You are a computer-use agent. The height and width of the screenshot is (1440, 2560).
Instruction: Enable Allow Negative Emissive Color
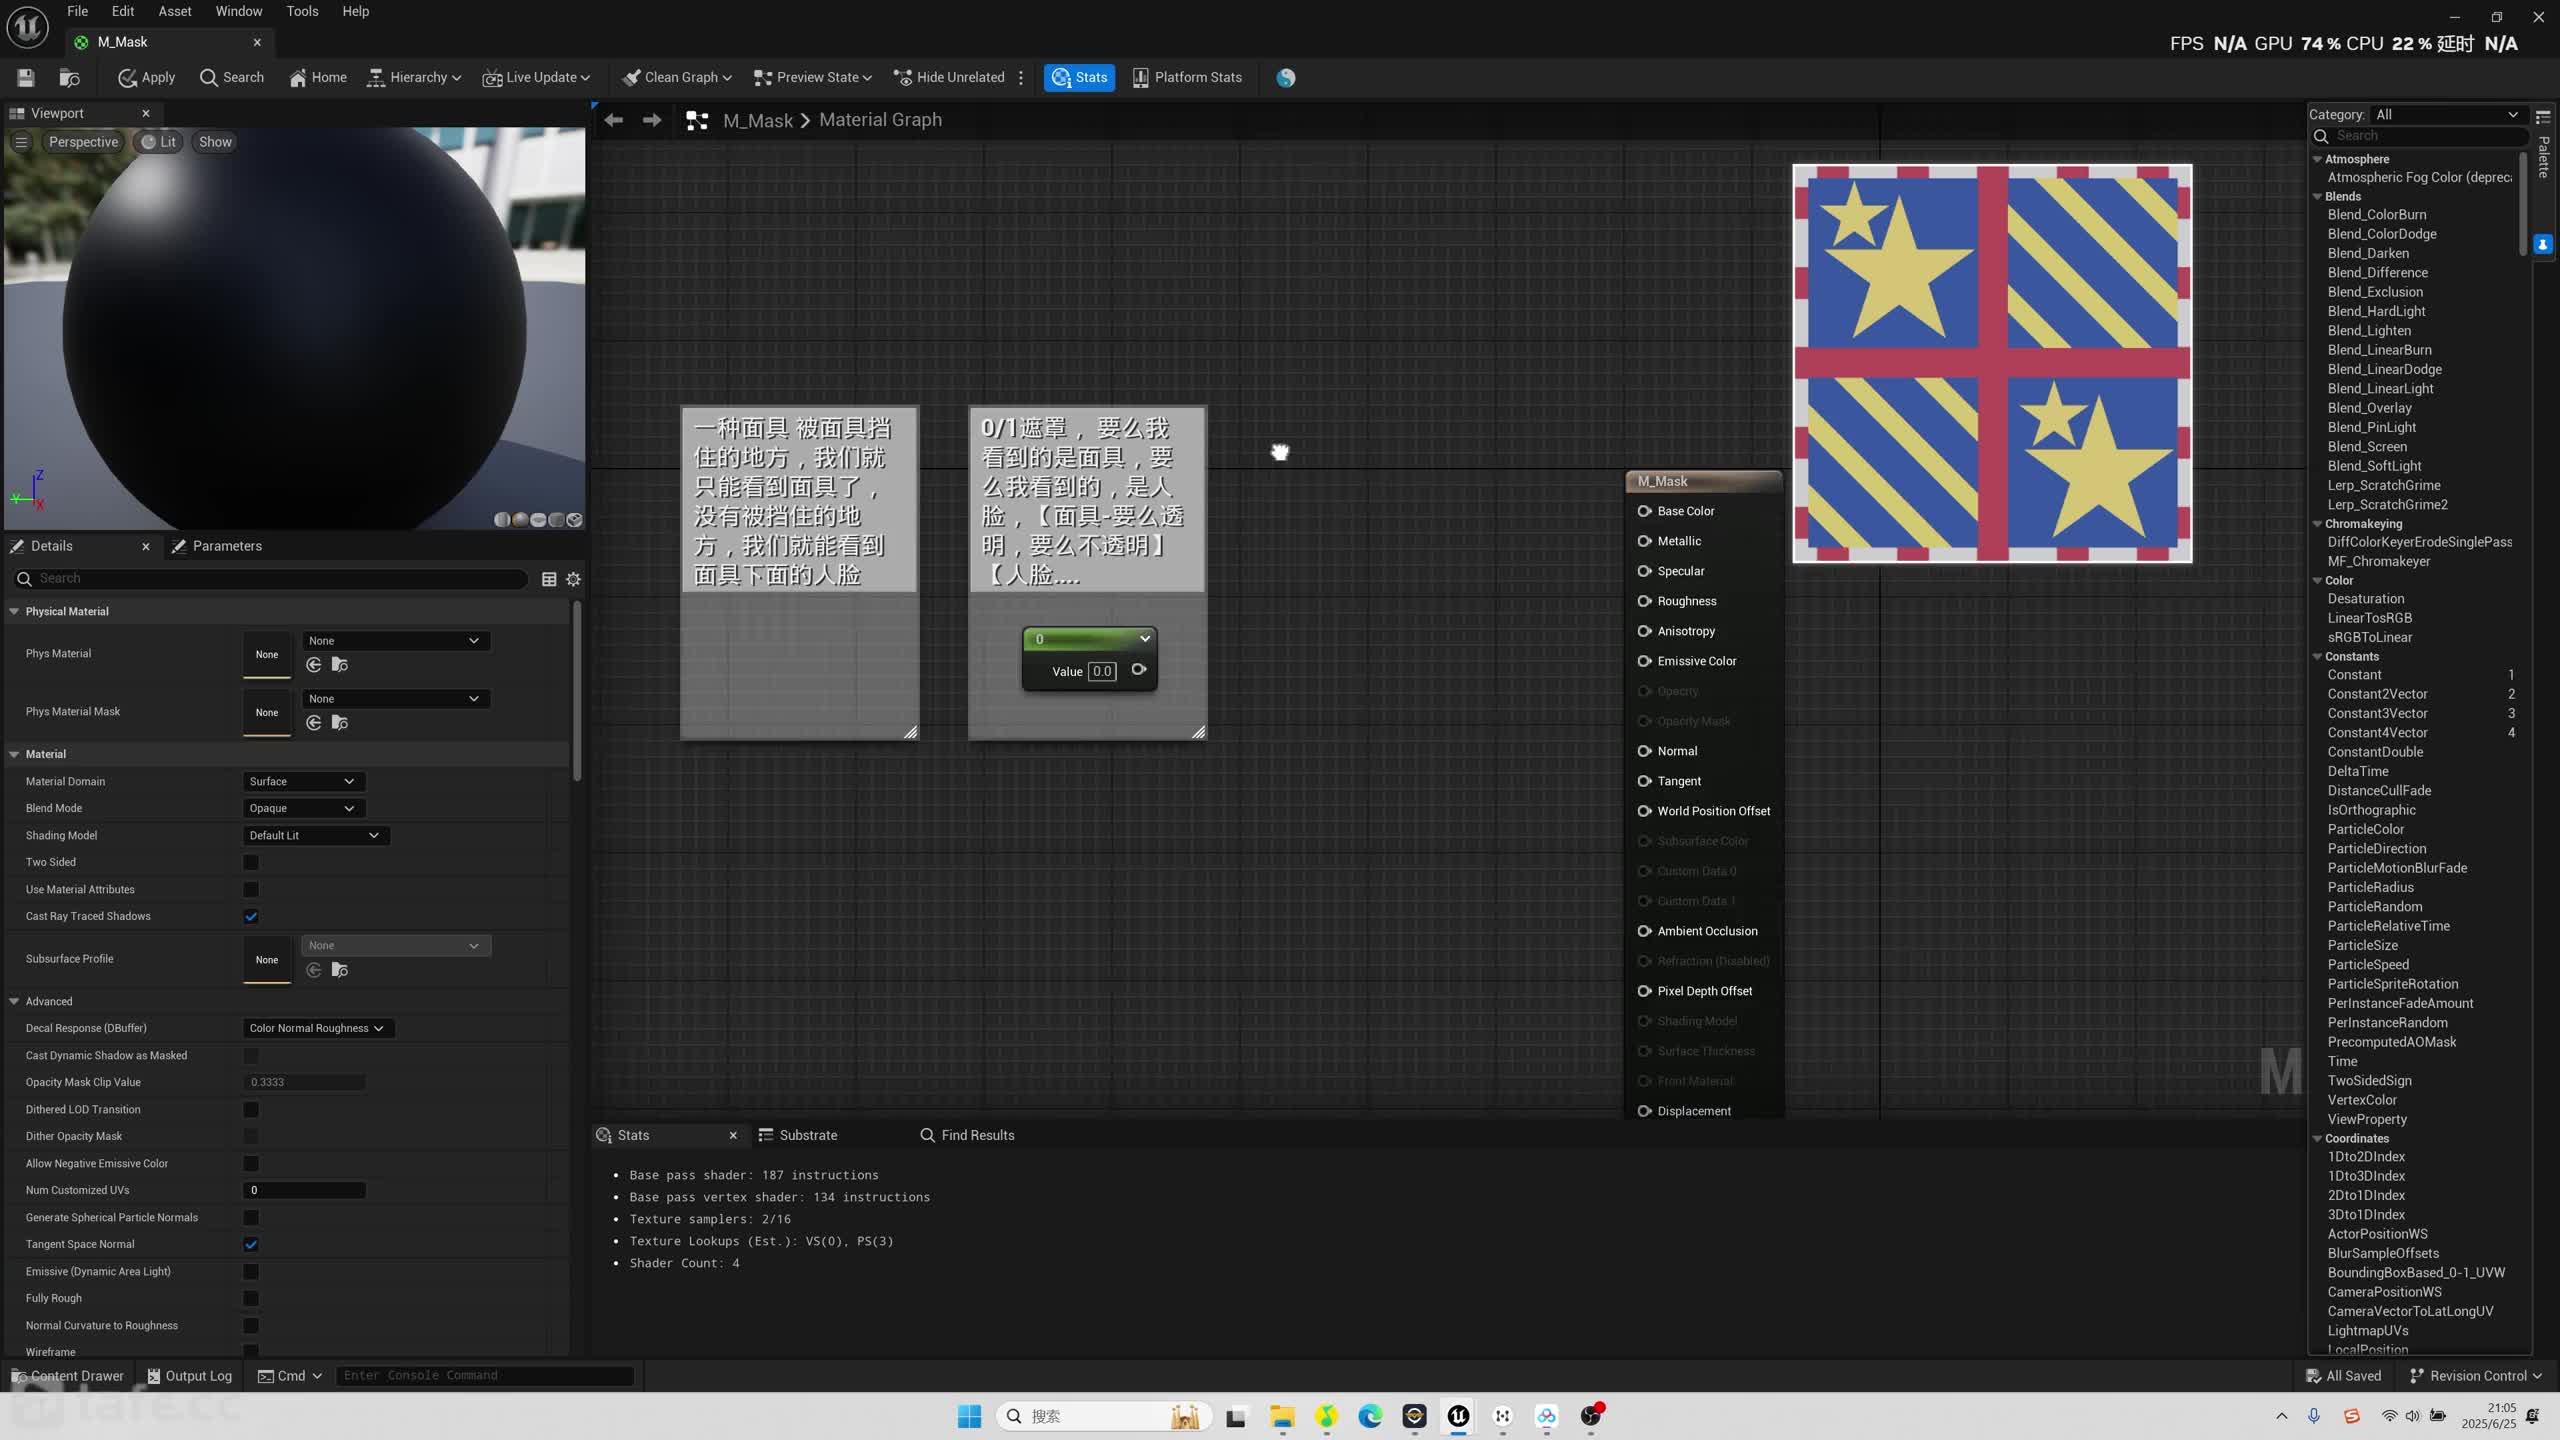pos(251,1163)
